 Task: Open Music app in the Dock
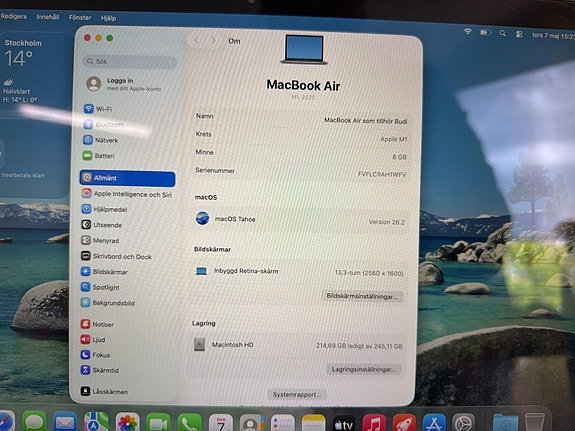pyautogui.click(x=373, y=424)
